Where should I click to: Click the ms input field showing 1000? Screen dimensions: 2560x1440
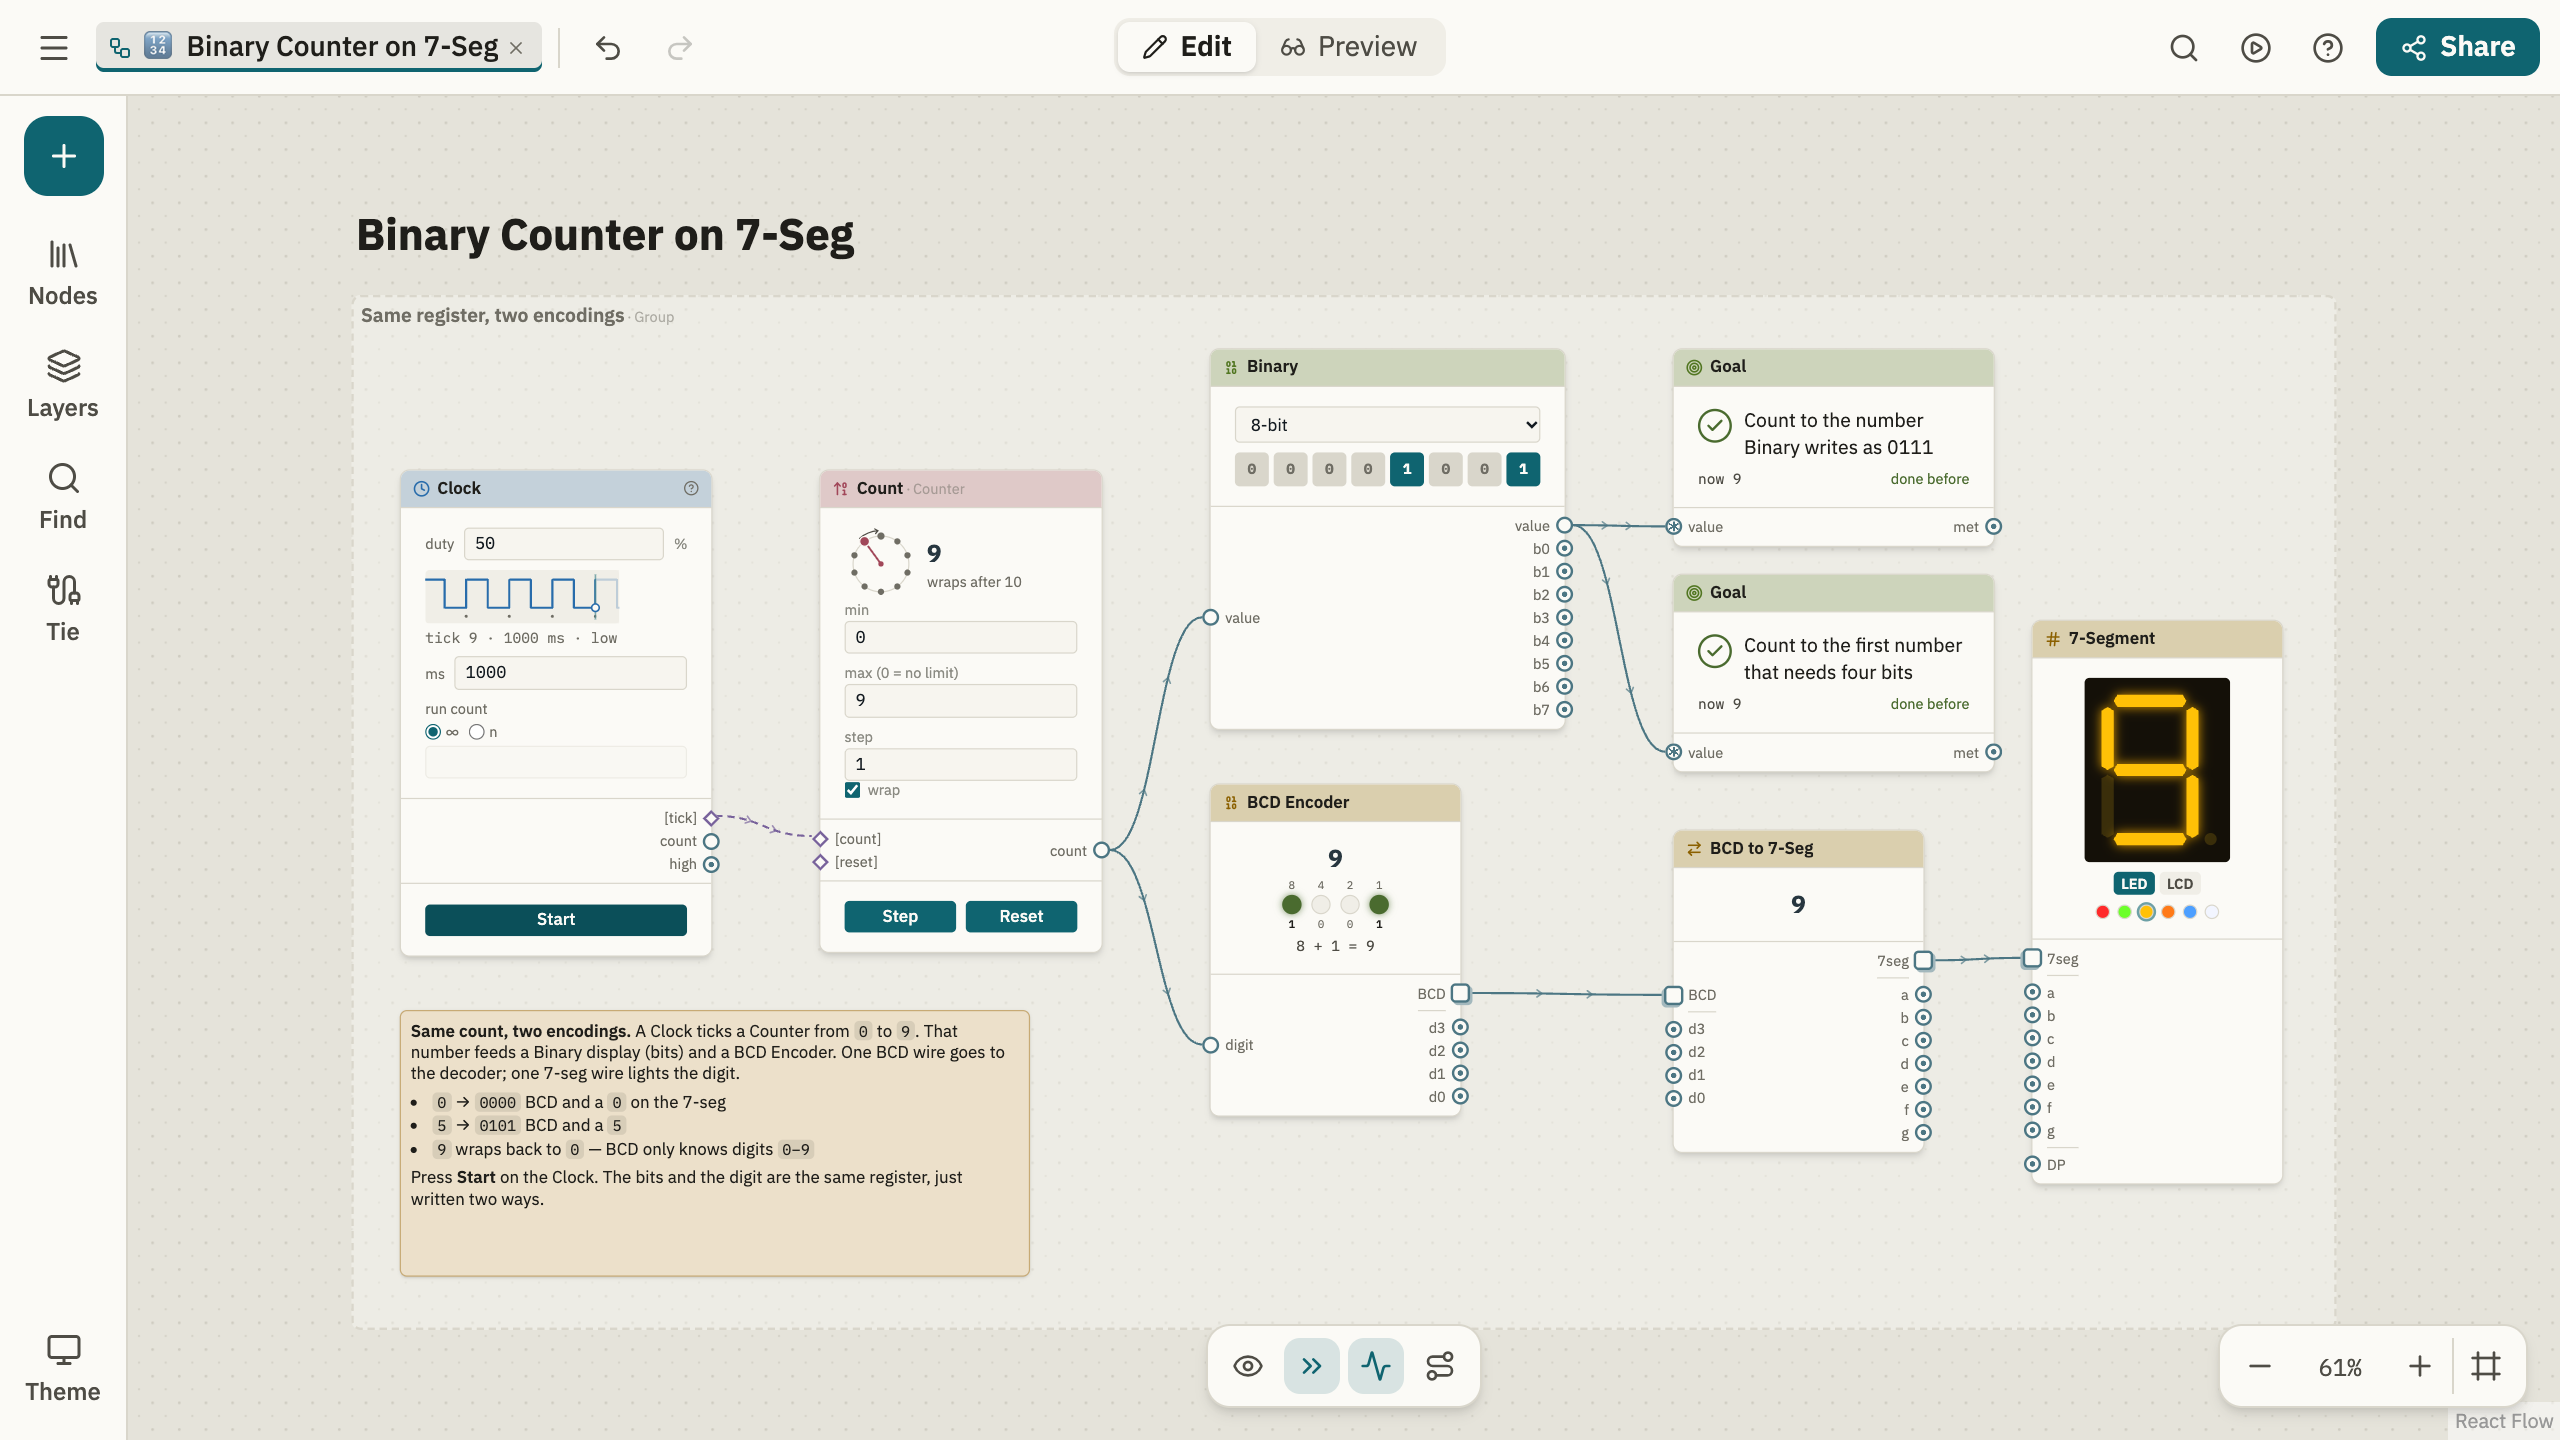click(570, 673)
